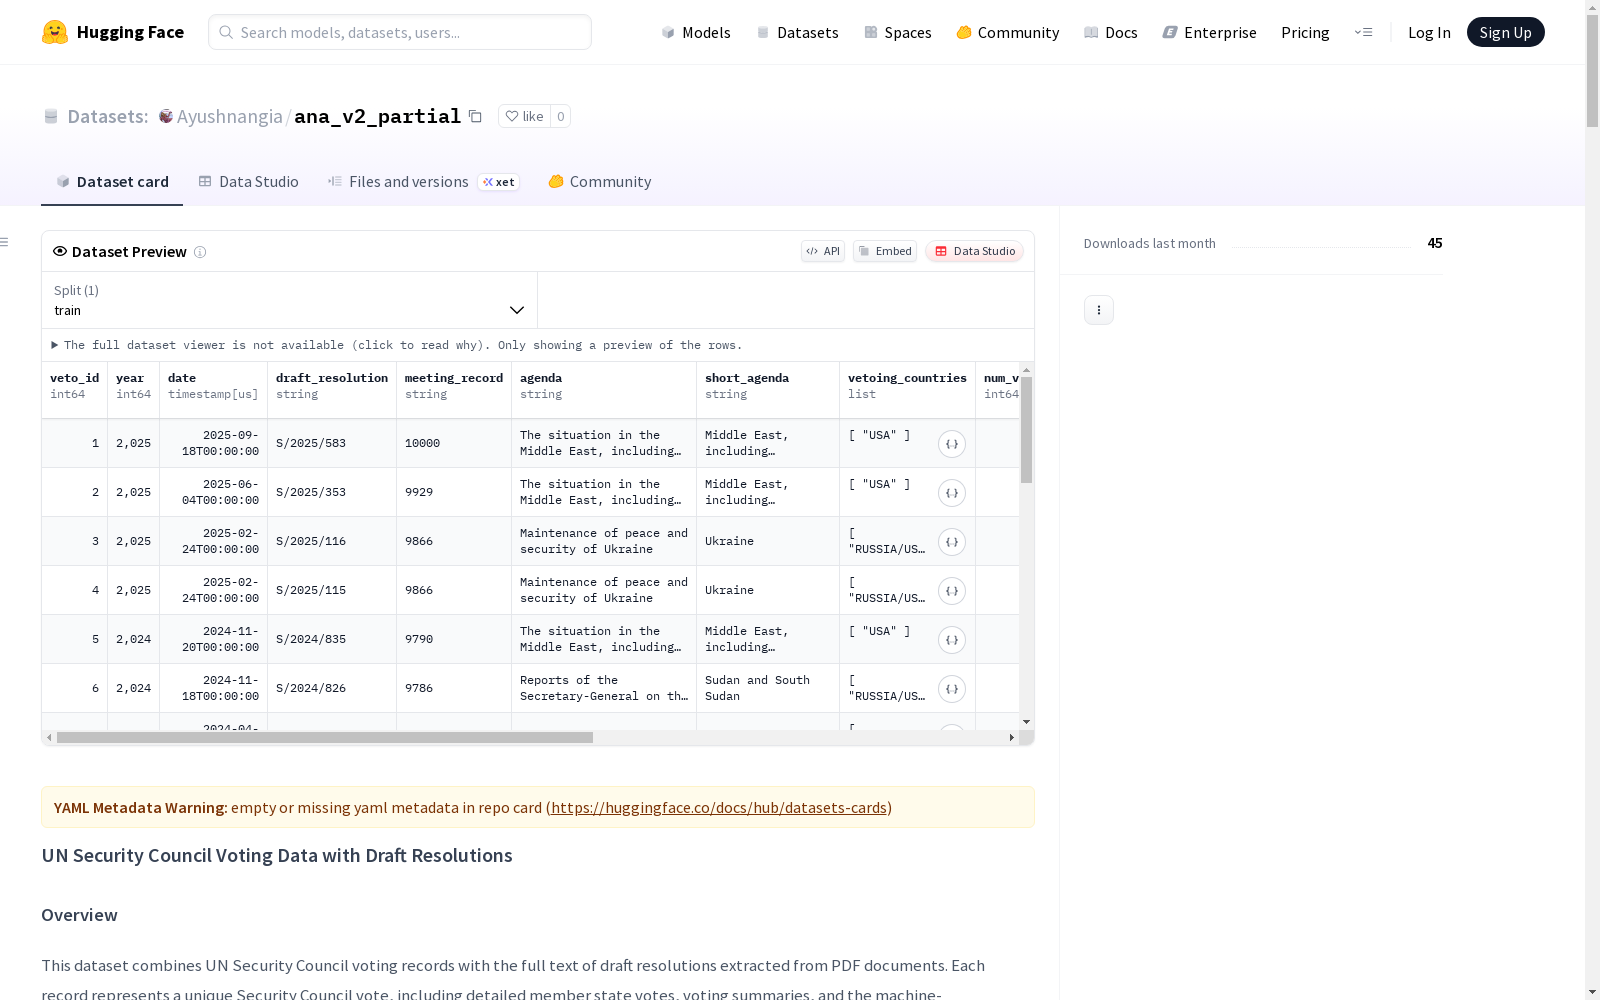
Task: Open Spaces in the top navigation
Action: pyautogui.click(x=898, y=32)
